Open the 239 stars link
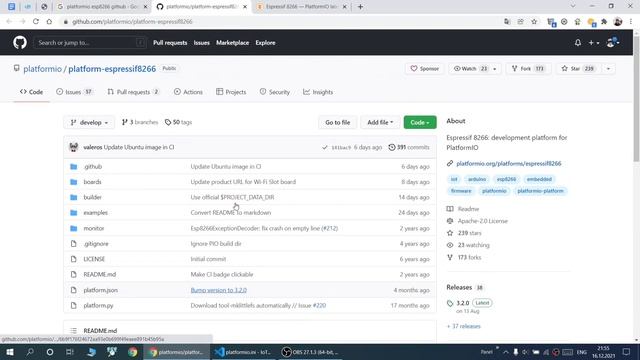Image resolution: width=640 pixels, height=360 pixels. tap(469, 233)
